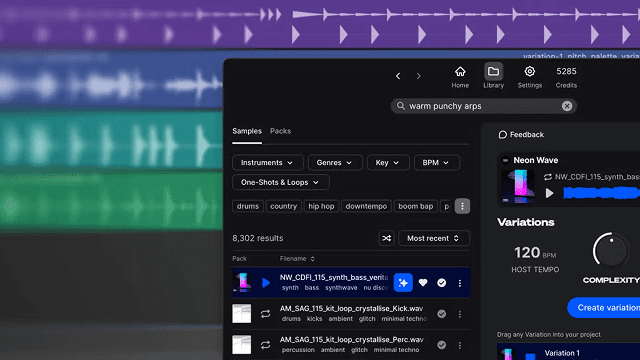Adjust the Complexity knob
Image resolution: width=640 pixels, height=360 pixels.
[x=610, y=250]
